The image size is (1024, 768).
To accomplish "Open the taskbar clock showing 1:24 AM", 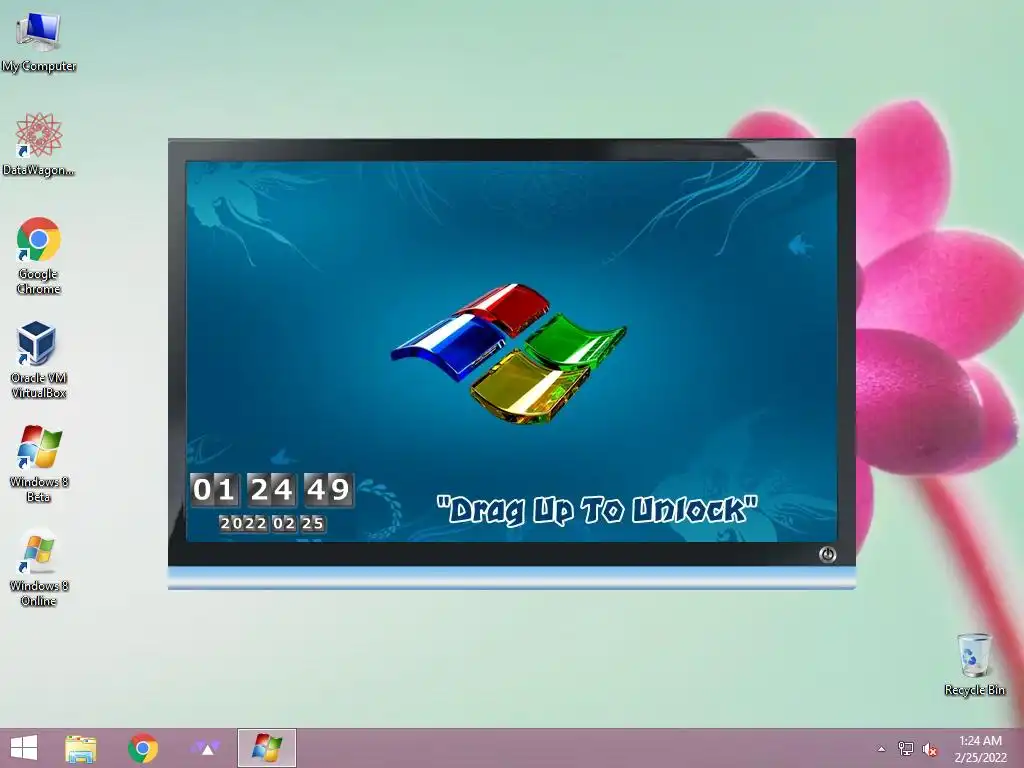I will click(x=980, y=749).
